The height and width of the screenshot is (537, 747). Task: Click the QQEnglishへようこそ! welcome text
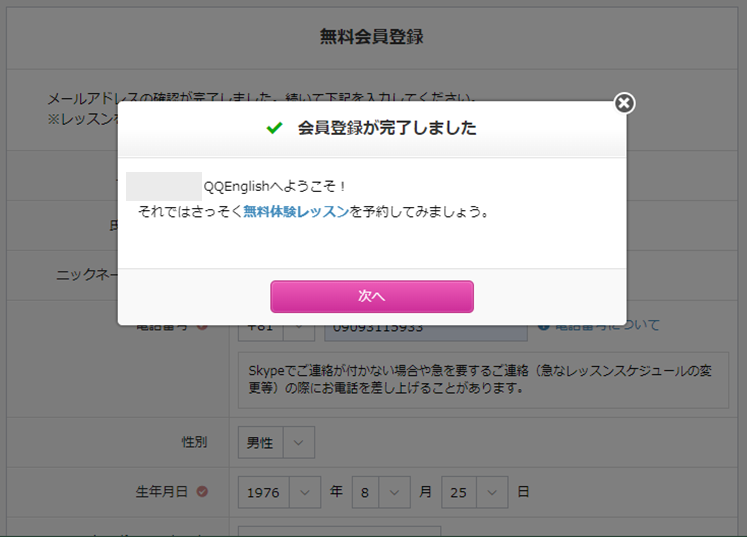[274, 186]
